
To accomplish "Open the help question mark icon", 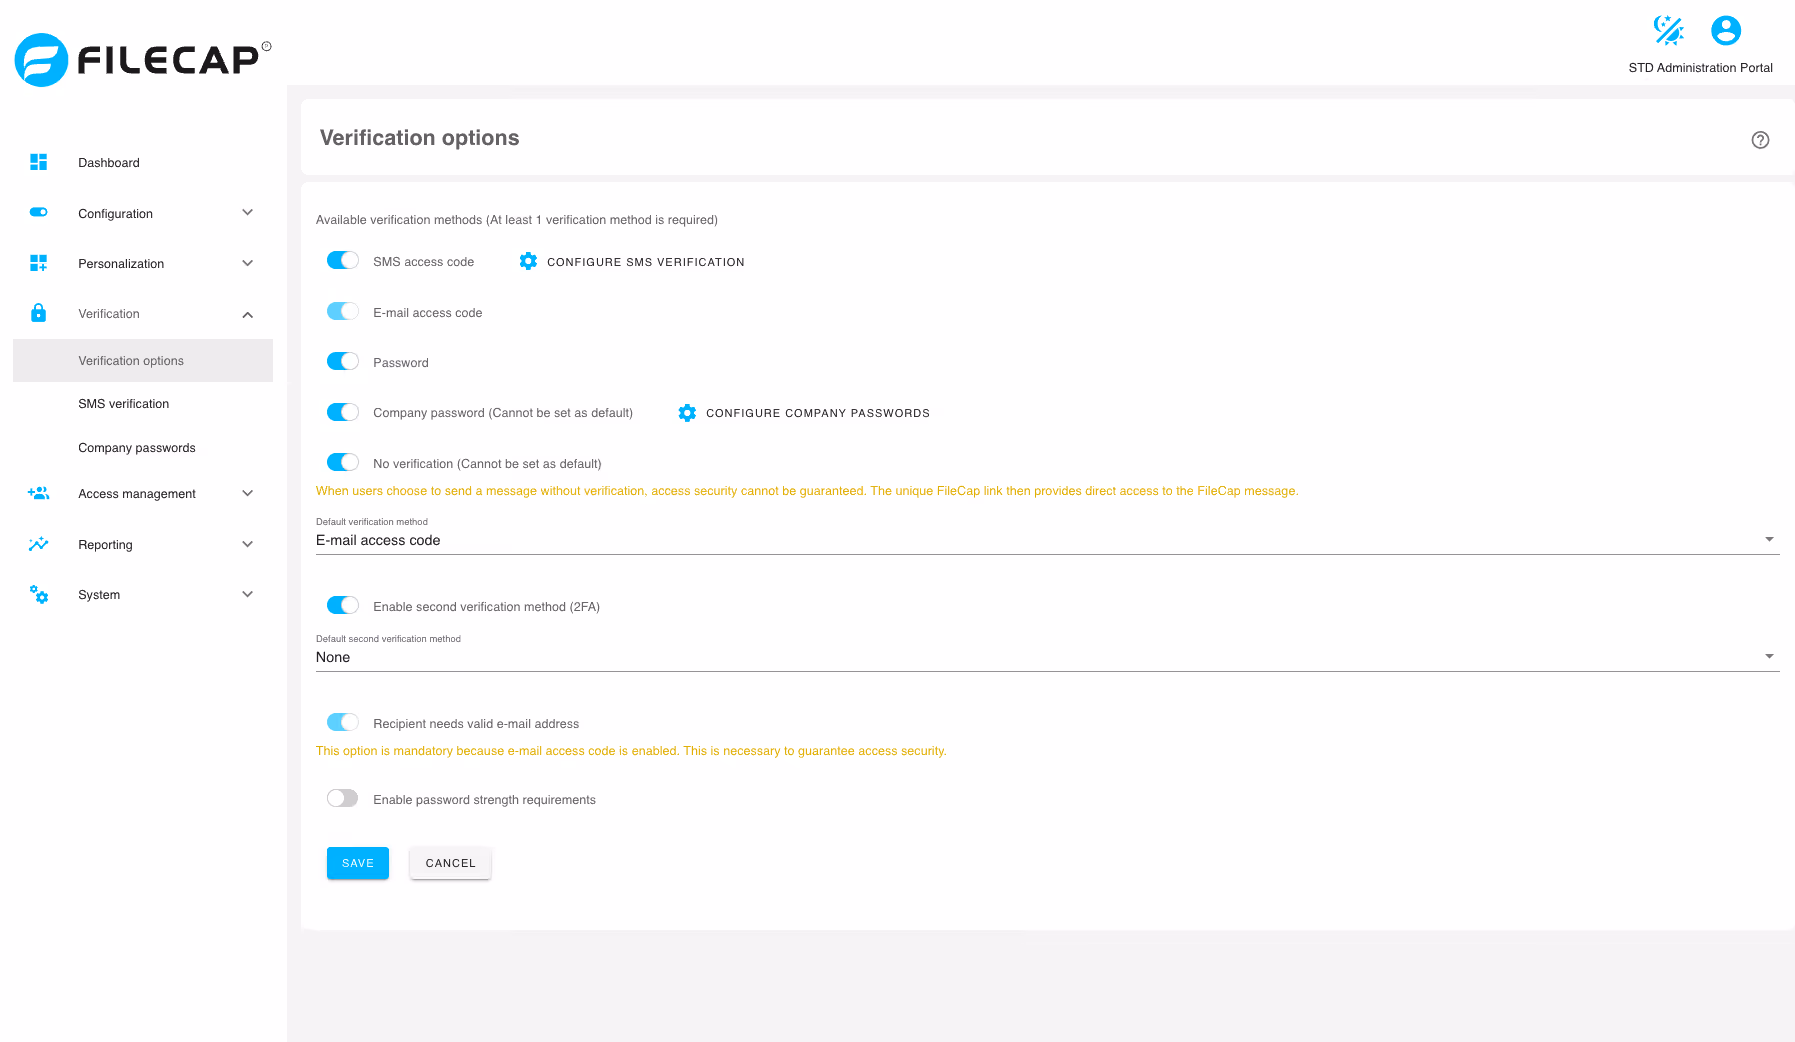I will click(x=1760, y=140).
